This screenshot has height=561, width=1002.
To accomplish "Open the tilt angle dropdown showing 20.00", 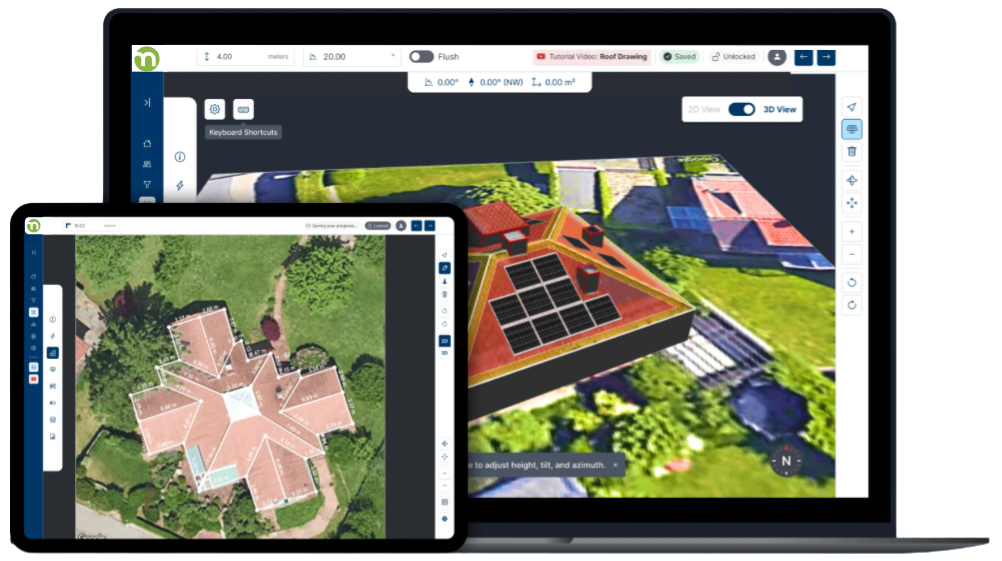I will click(351, 57).
